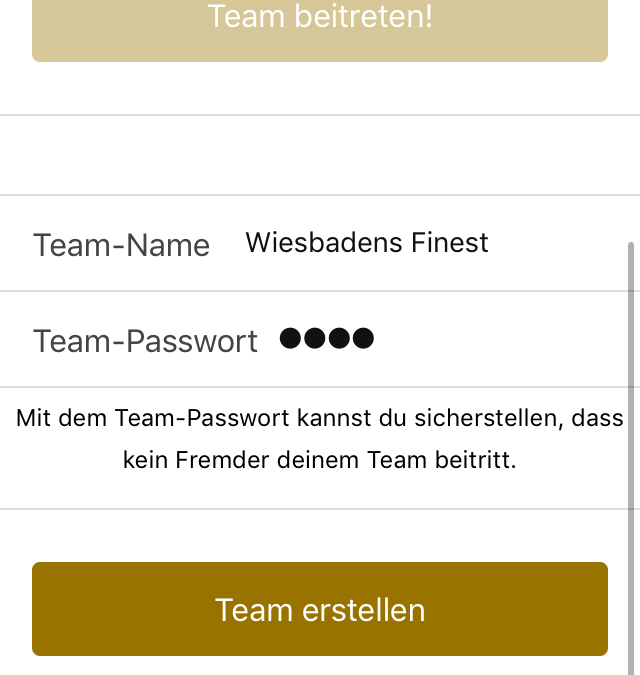
Task: Click the first masked password dot
Action: (x=290, y=338)
